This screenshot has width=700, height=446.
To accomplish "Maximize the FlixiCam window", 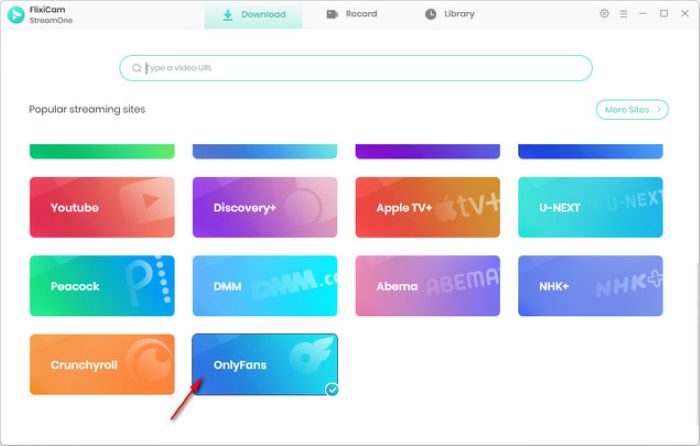I will coord(664,14).
